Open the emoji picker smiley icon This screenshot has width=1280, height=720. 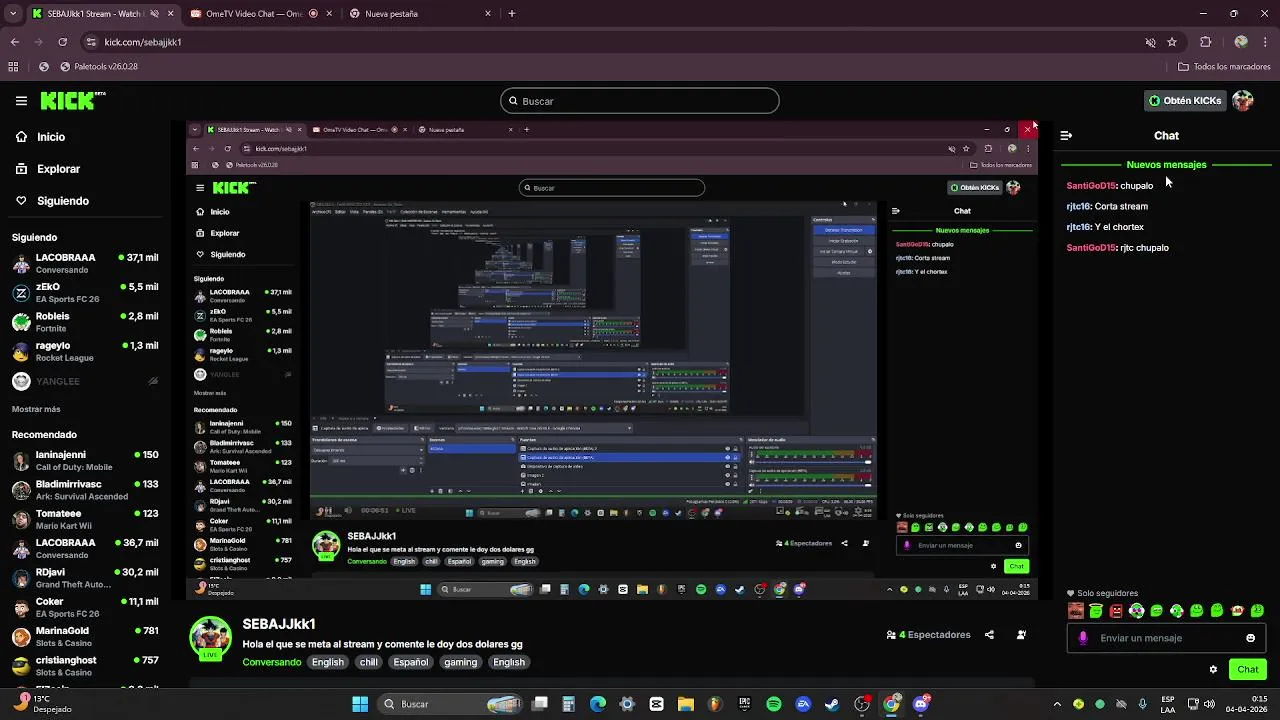pos(1250,638)
